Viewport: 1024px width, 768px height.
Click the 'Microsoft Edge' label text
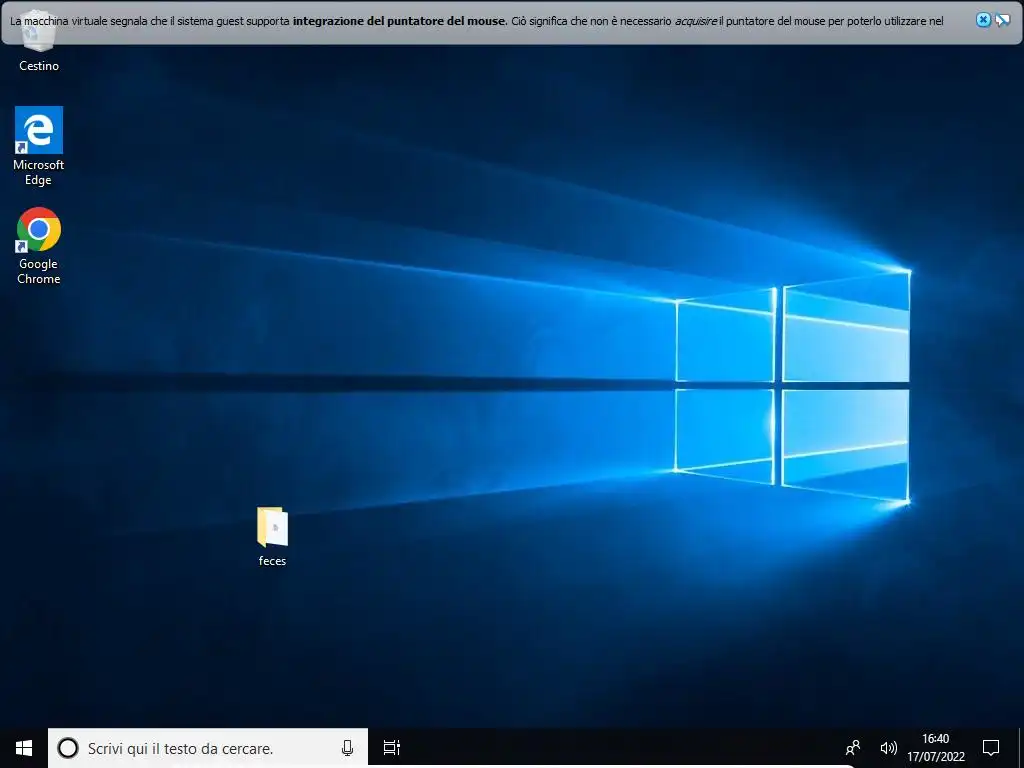click(x=39, y=172)
